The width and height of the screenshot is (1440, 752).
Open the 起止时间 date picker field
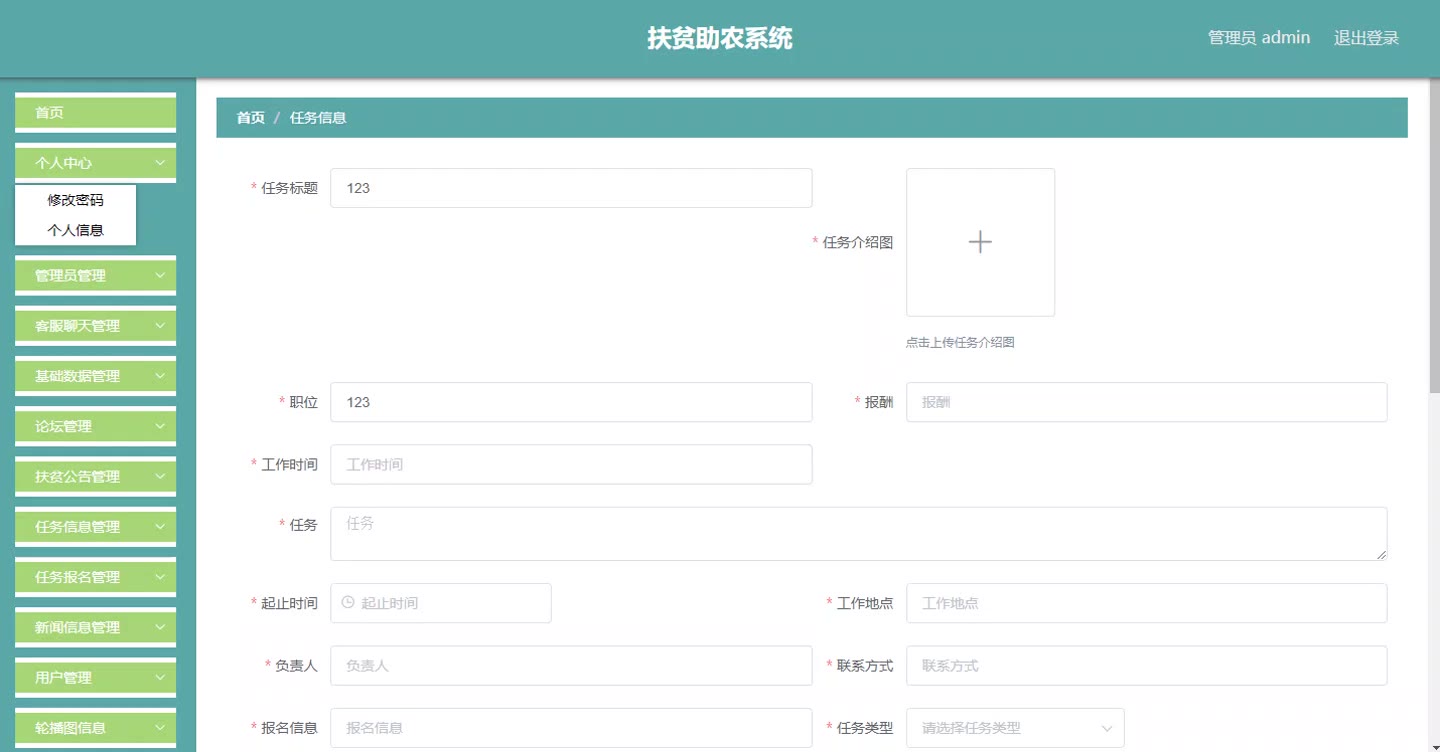(441, 603)
